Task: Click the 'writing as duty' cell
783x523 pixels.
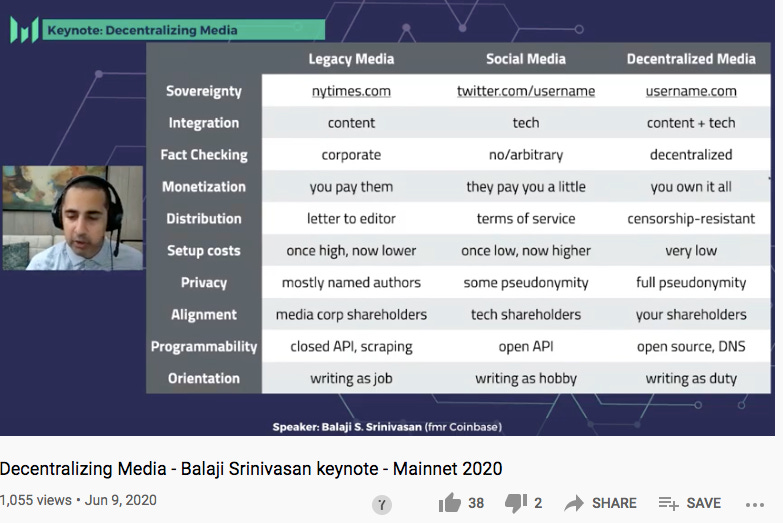Action: coord(691,379)
